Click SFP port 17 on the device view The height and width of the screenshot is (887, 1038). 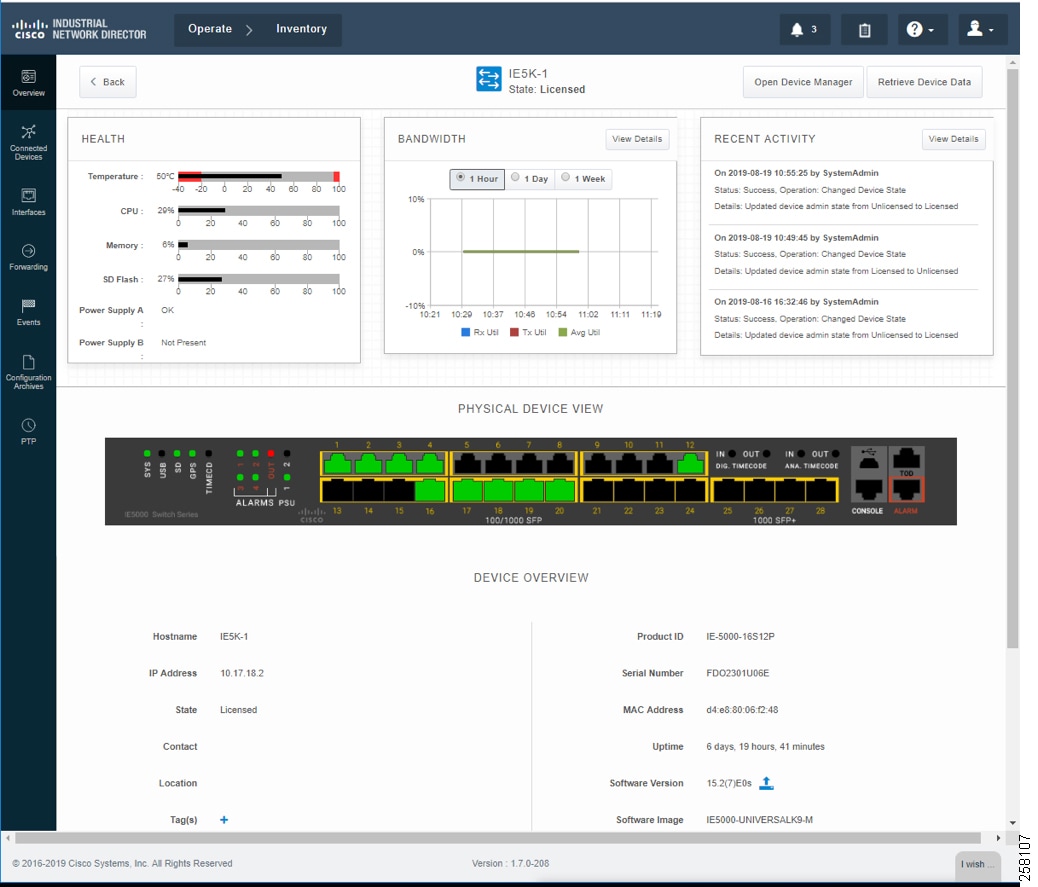pyautogui.click(x=467, y=490)
